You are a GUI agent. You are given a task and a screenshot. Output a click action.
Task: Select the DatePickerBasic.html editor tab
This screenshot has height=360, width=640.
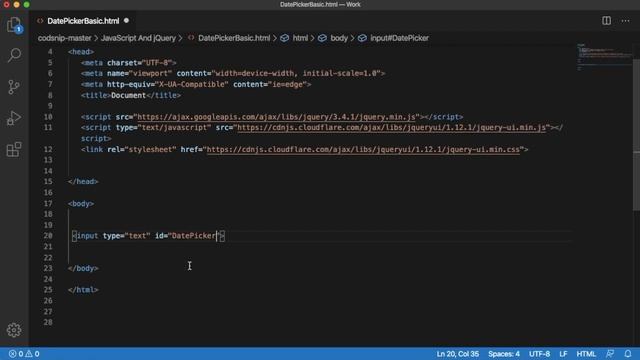[83, 21]
